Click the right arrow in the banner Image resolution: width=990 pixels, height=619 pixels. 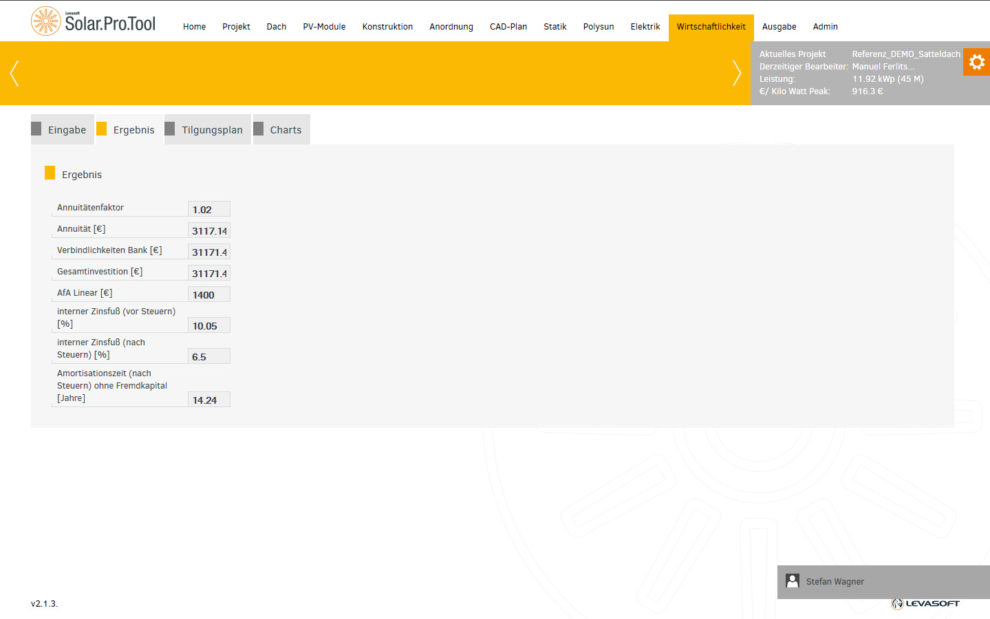[x=737, y=73]
